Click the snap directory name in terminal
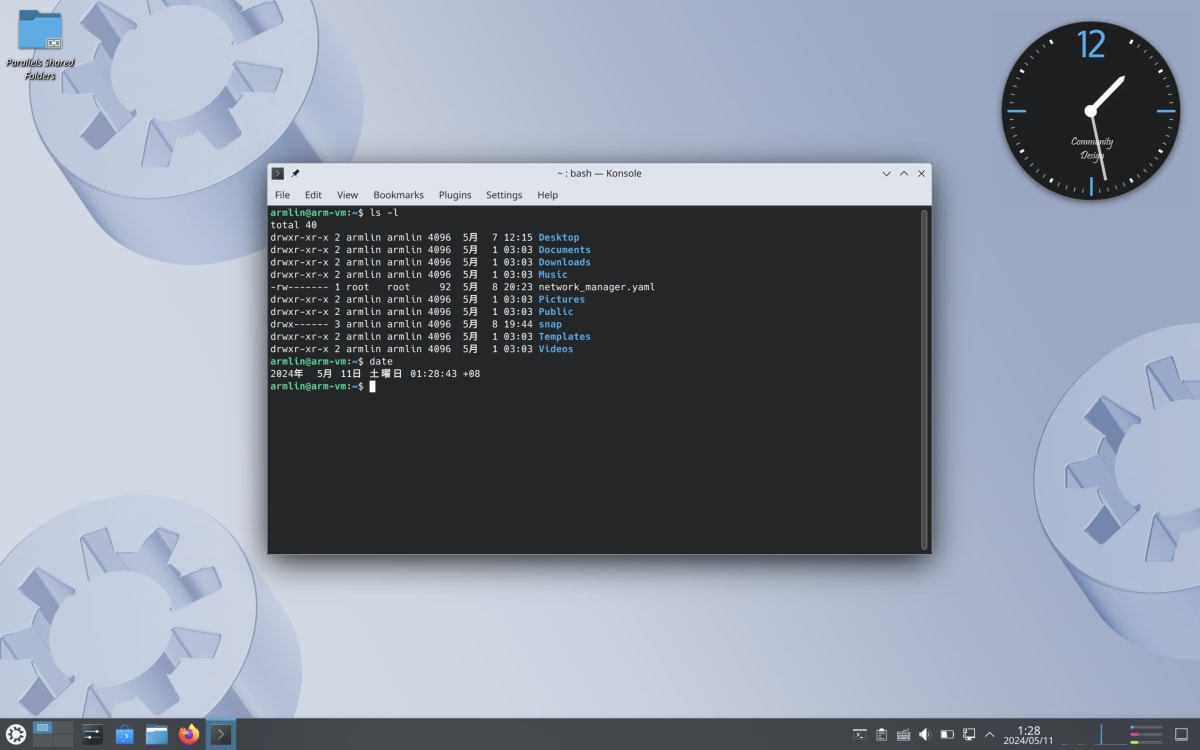The height and width of the screenshot is (750, 1200). point(550,324)
